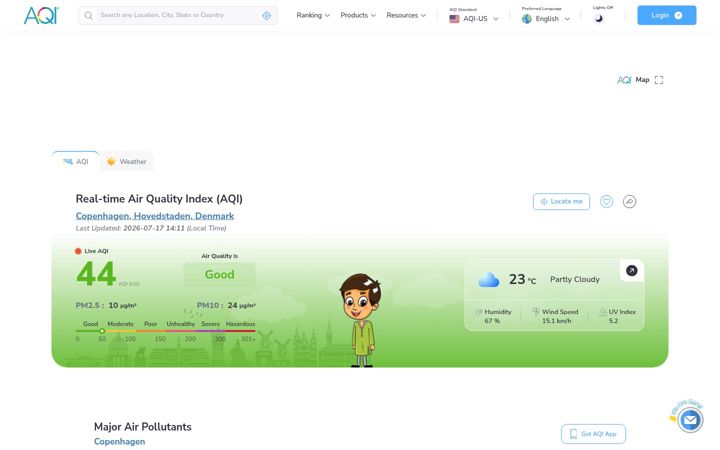The height and width of the screenshot is (450, 720).
Task: Open weather details arrow icon
Action: coord(631,270)
